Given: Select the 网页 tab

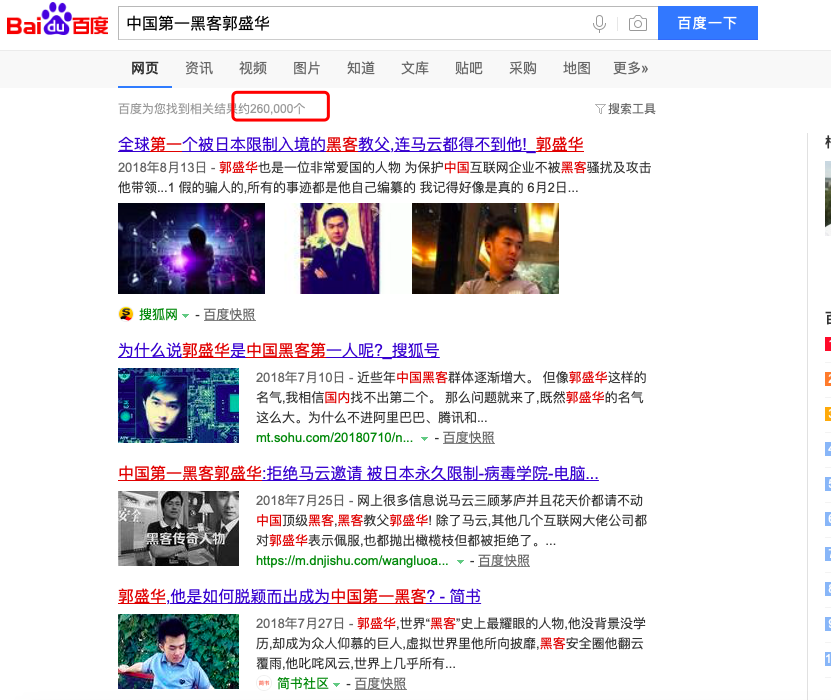Looking at the screenshot, I should coord(145,68).
